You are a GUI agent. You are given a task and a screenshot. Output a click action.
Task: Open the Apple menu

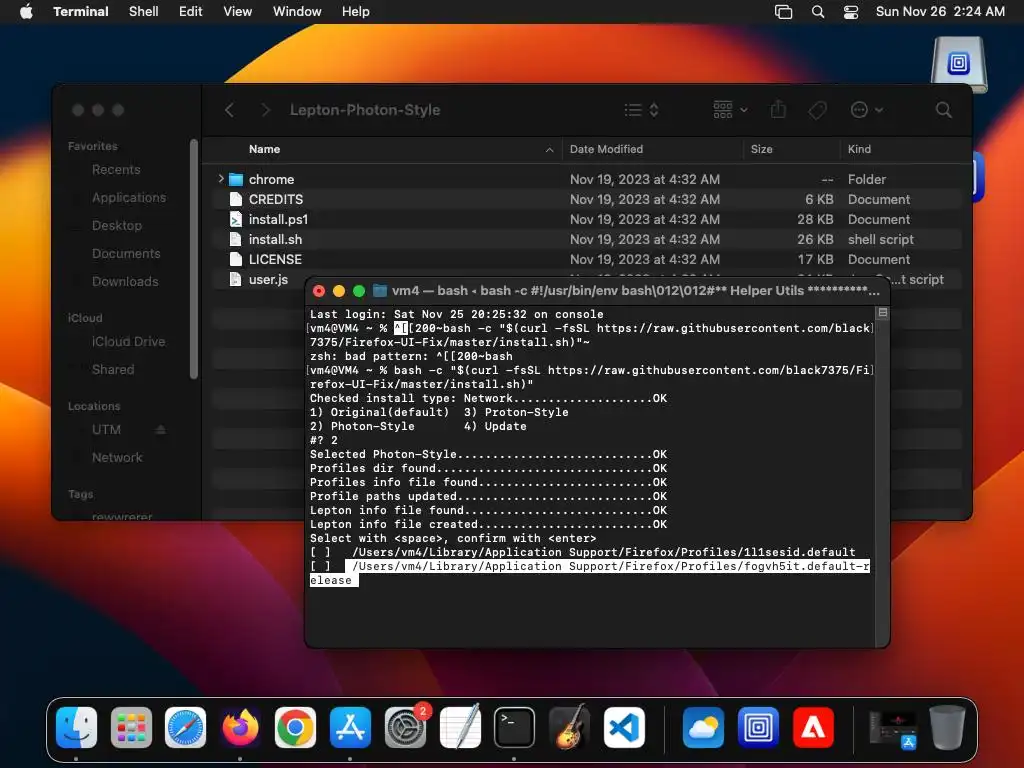coord(26,12)
